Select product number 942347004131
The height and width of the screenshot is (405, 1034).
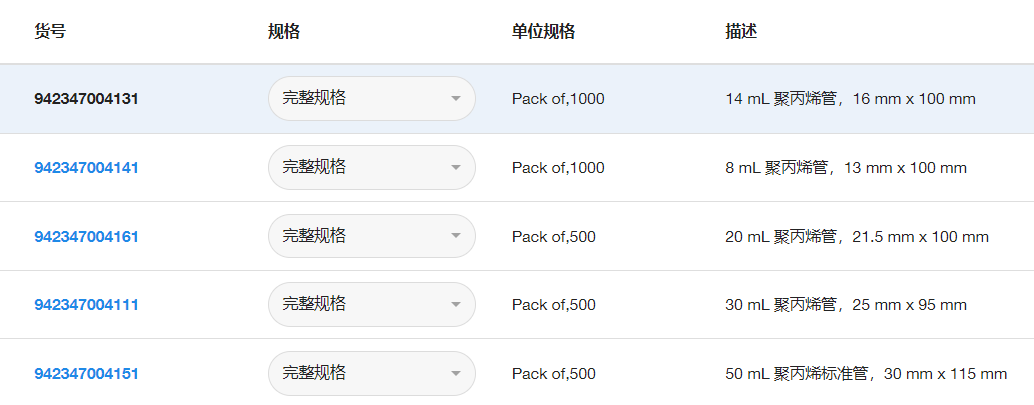coord(86,99)
